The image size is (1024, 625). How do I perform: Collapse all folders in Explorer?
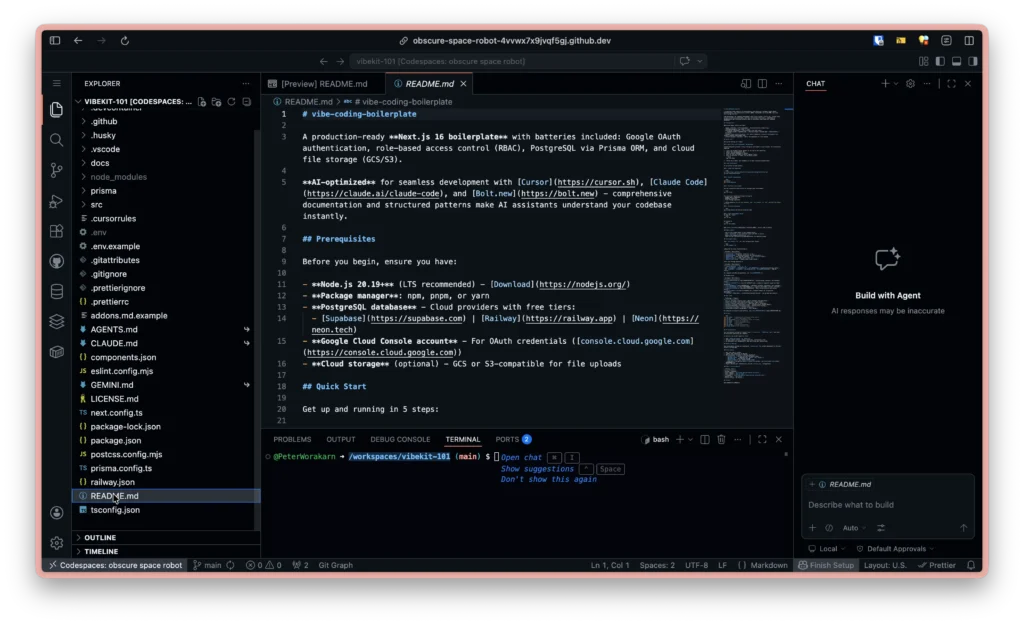pos(246,102)
